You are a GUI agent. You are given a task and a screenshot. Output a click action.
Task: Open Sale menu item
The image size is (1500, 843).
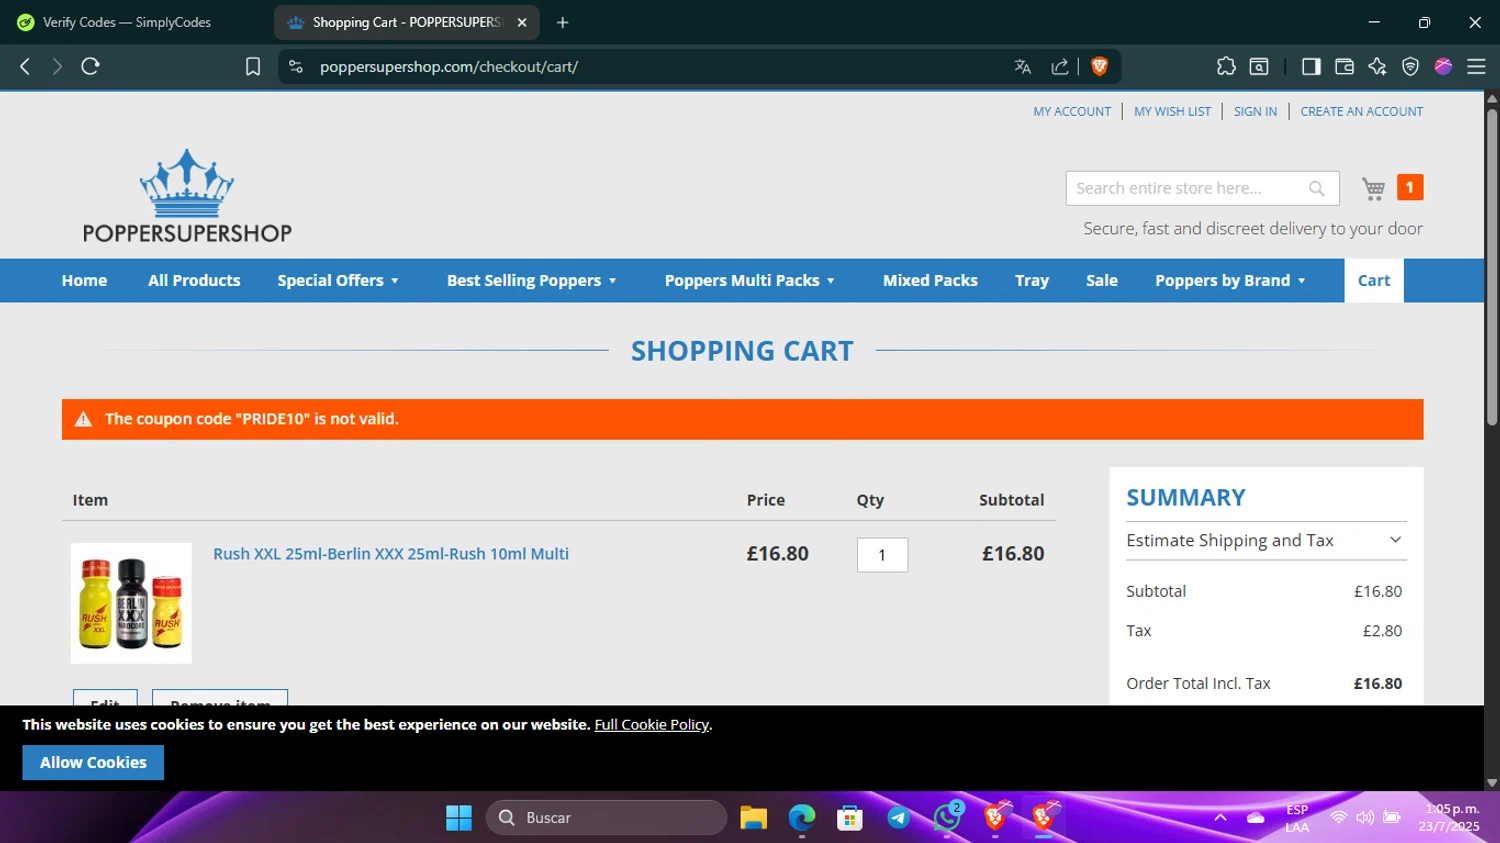coord(1102,280)
